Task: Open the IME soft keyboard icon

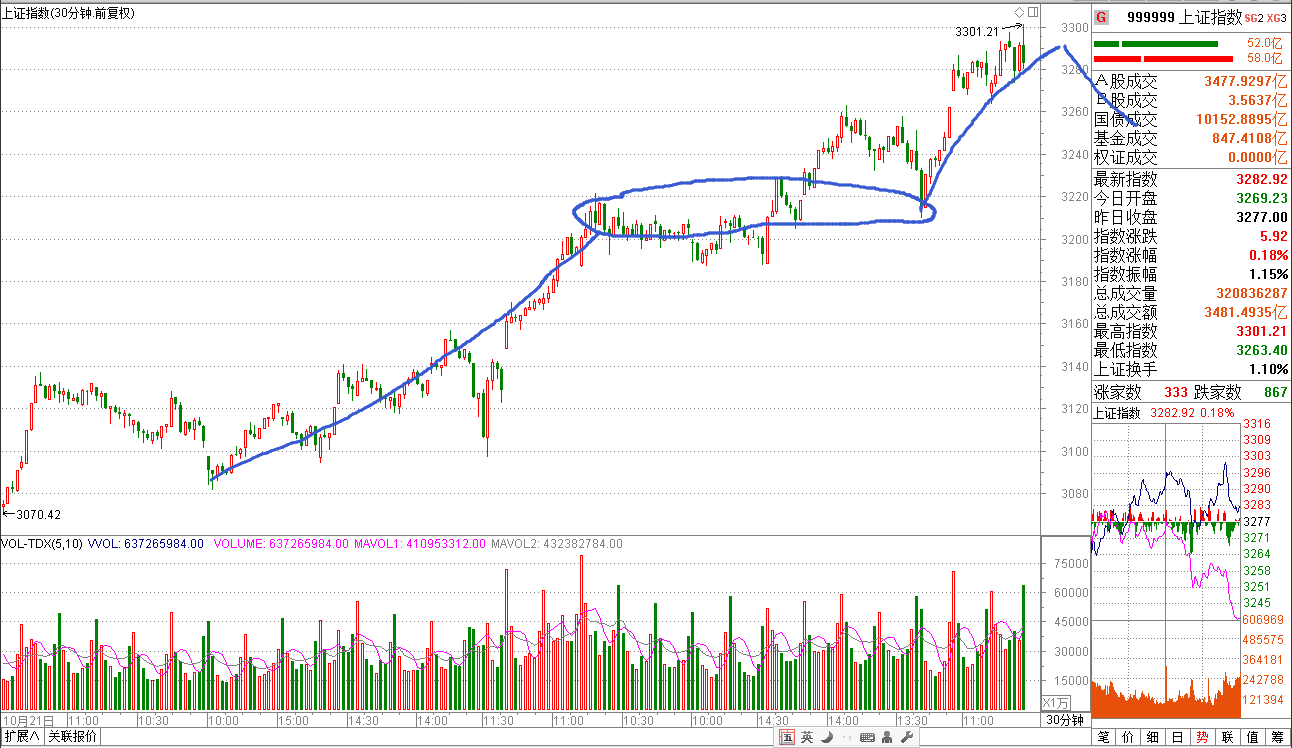Action: (x=866, y=738)
